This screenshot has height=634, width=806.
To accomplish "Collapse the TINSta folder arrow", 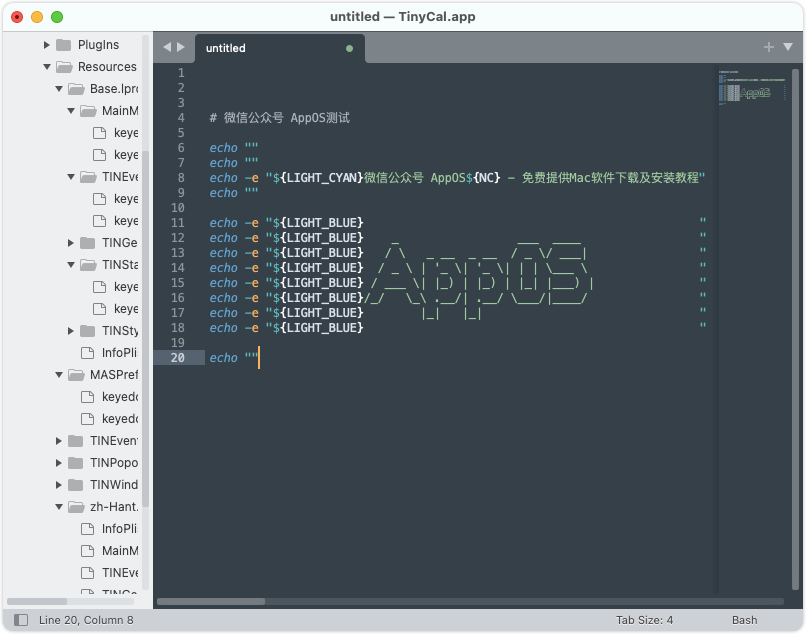I will [71, 265].
